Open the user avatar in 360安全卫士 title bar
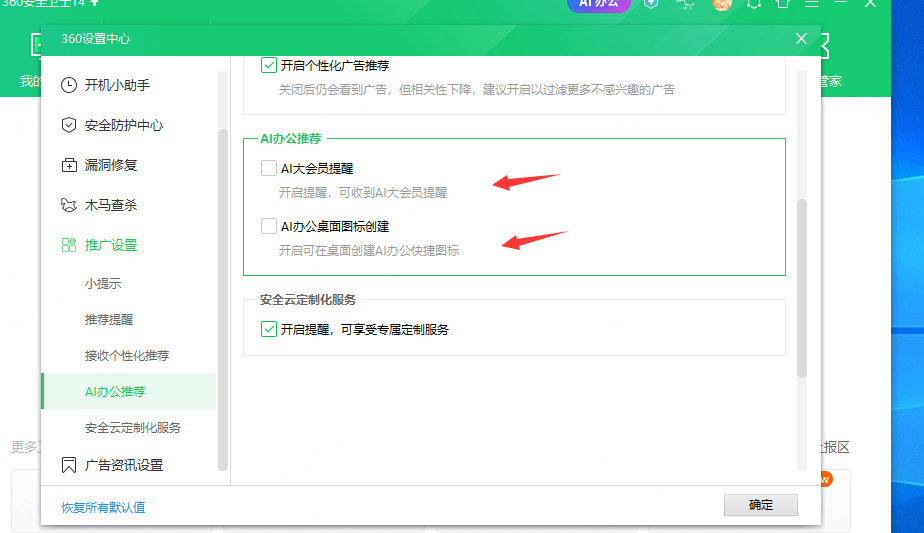The height and width of the screenshot is (533, 924). pos(722,4)
